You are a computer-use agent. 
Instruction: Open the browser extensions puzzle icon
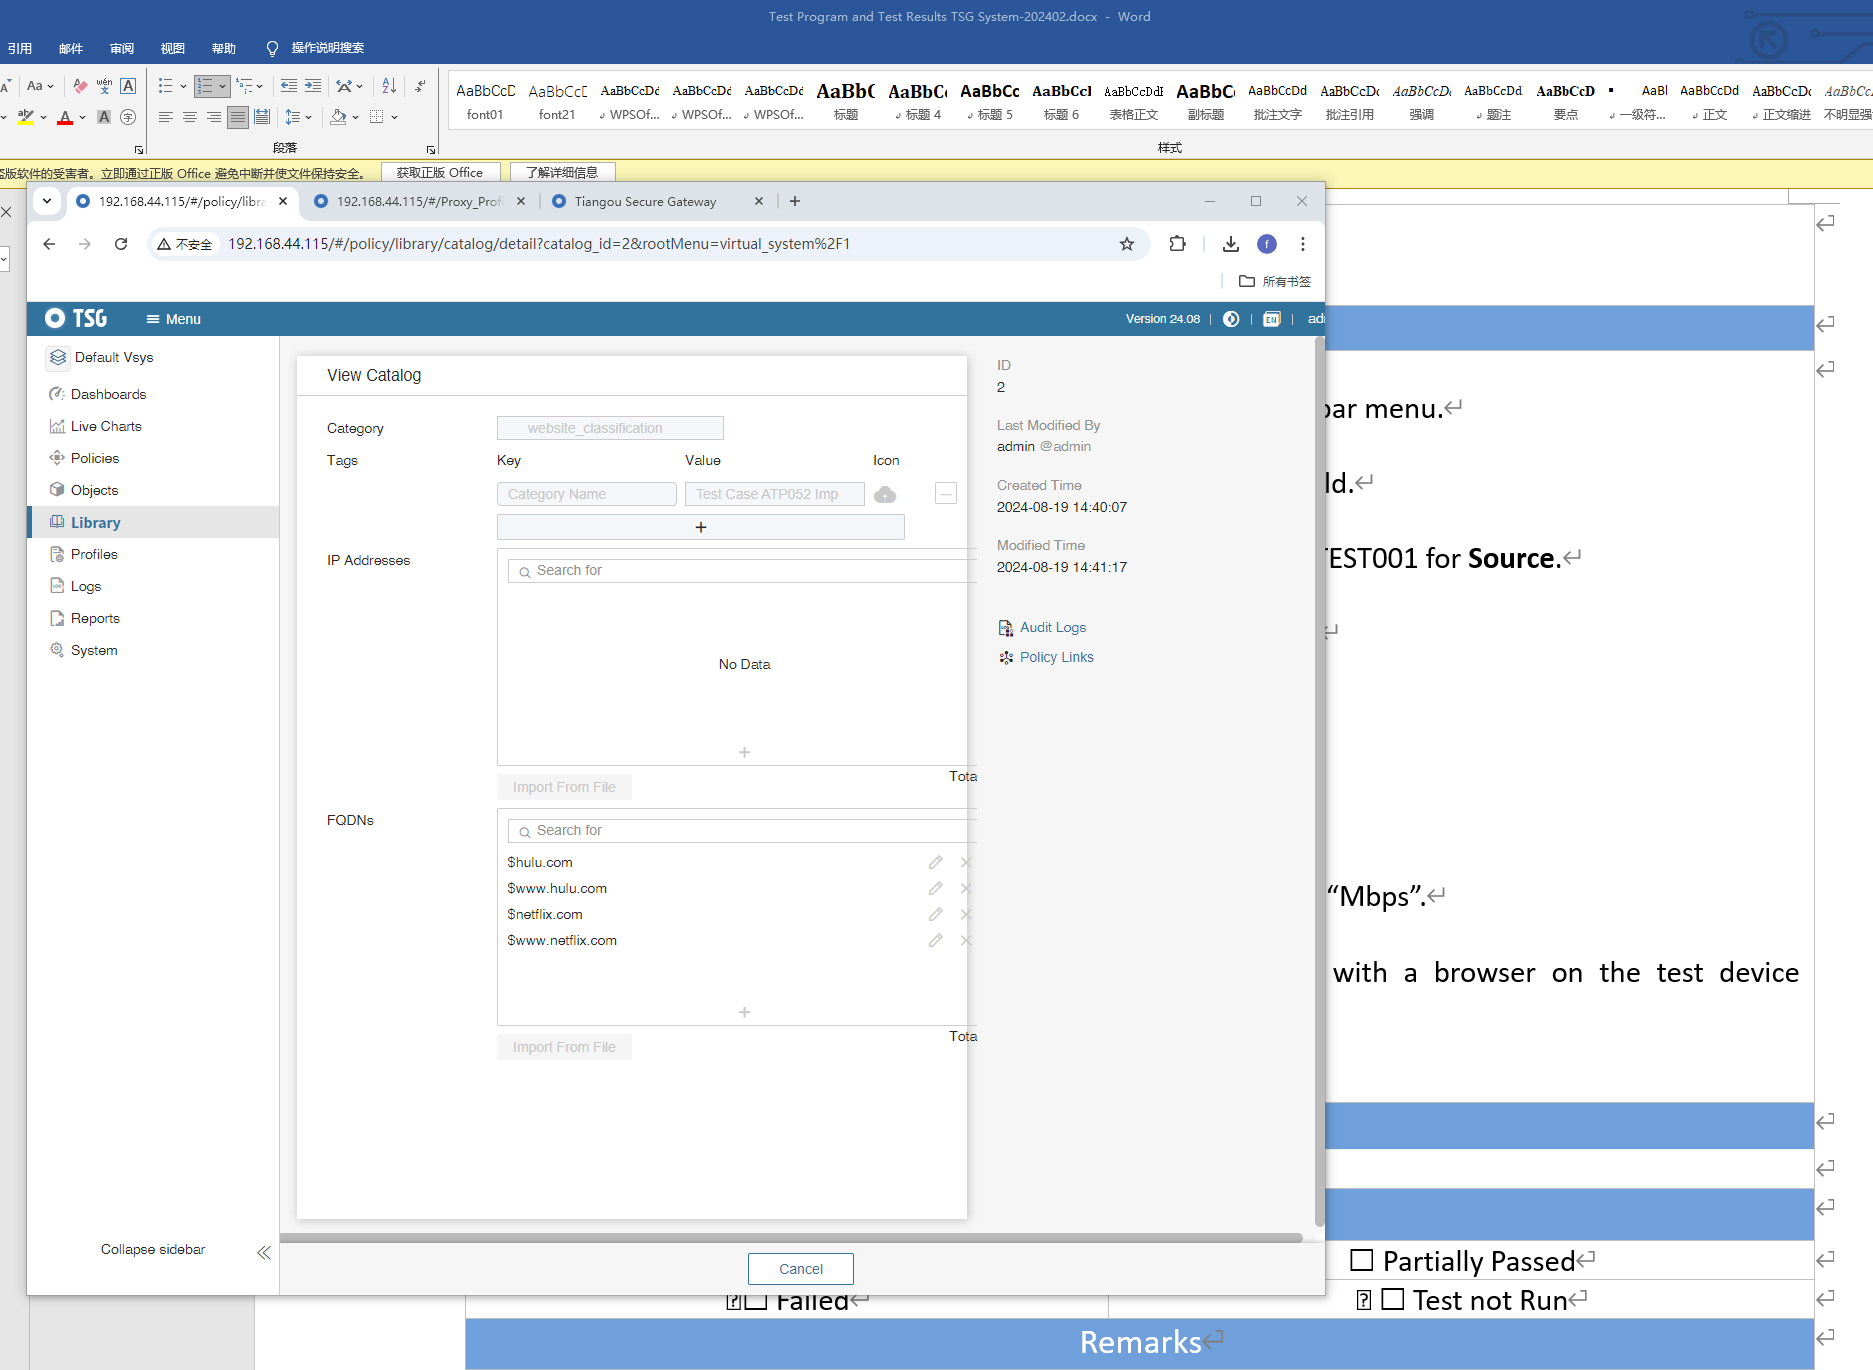[x=1177, y=244]
